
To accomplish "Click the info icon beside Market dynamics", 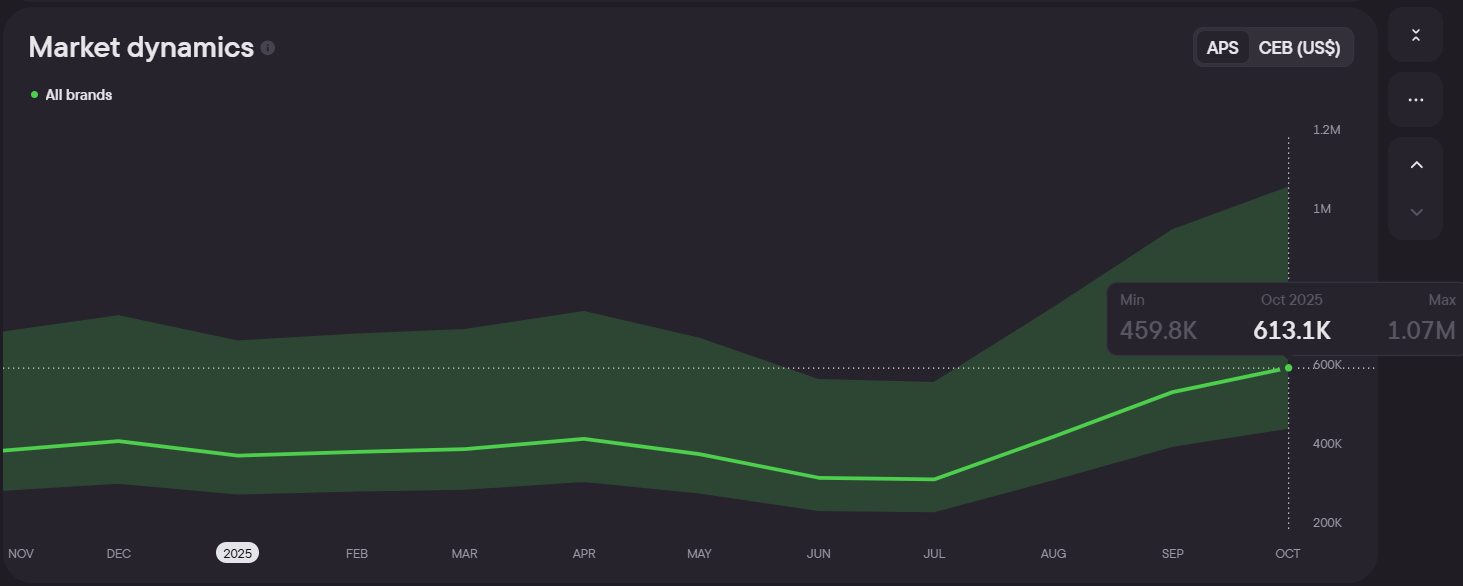I will [268, 48].
